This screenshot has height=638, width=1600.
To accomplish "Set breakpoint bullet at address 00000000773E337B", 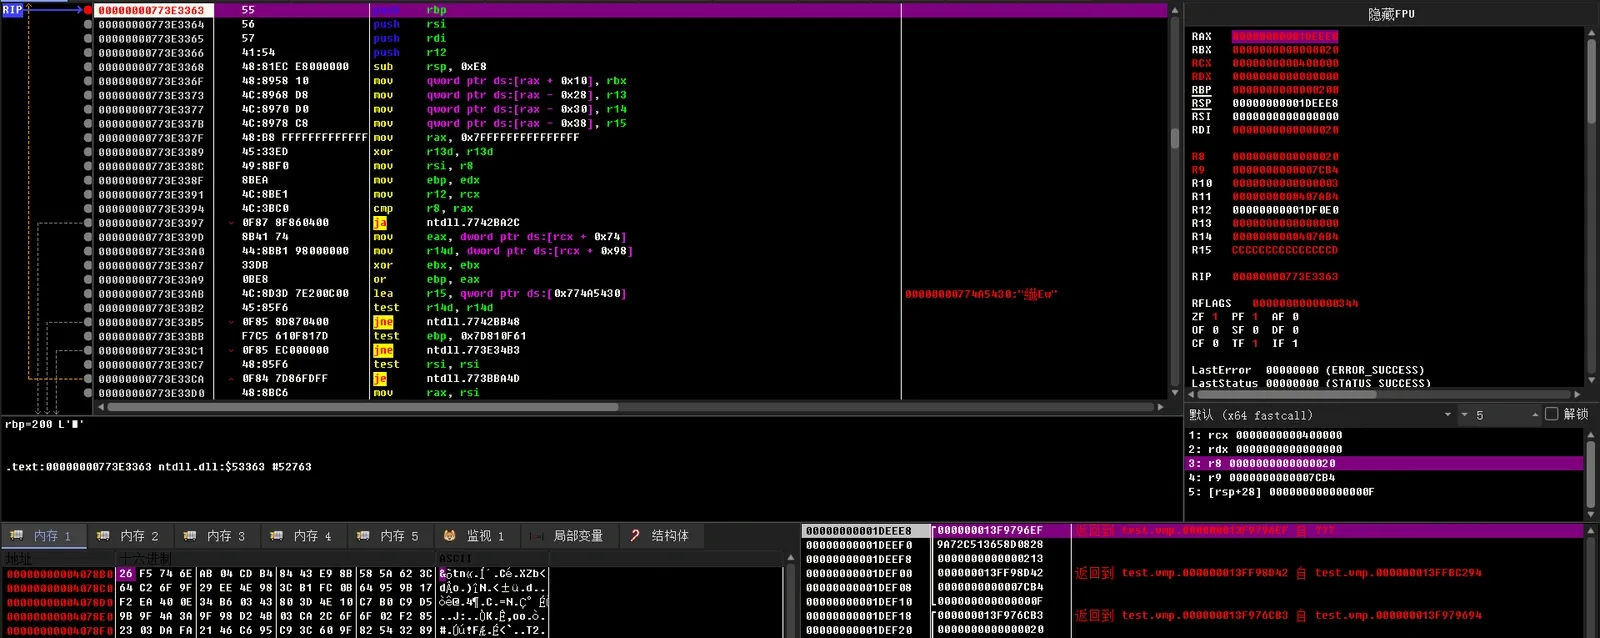I will pos(88,123).
